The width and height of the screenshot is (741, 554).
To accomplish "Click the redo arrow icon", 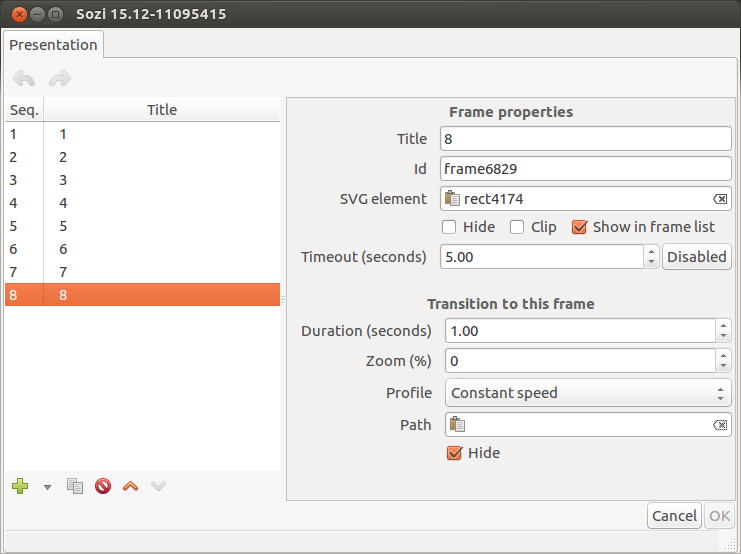I will (60, 78).
